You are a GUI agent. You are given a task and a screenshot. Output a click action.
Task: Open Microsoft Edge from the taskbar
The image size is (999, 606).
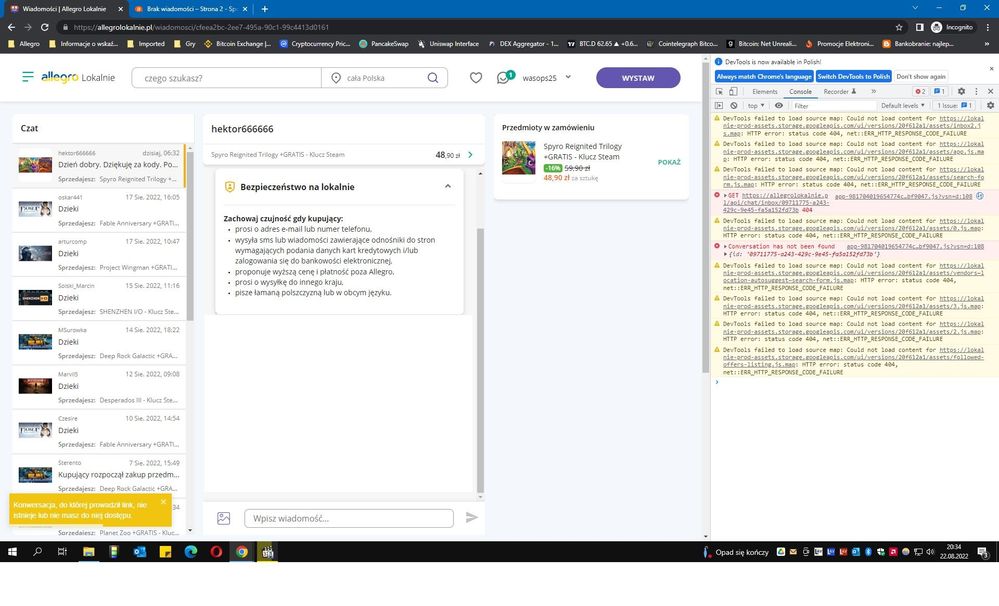click(190, 552)
